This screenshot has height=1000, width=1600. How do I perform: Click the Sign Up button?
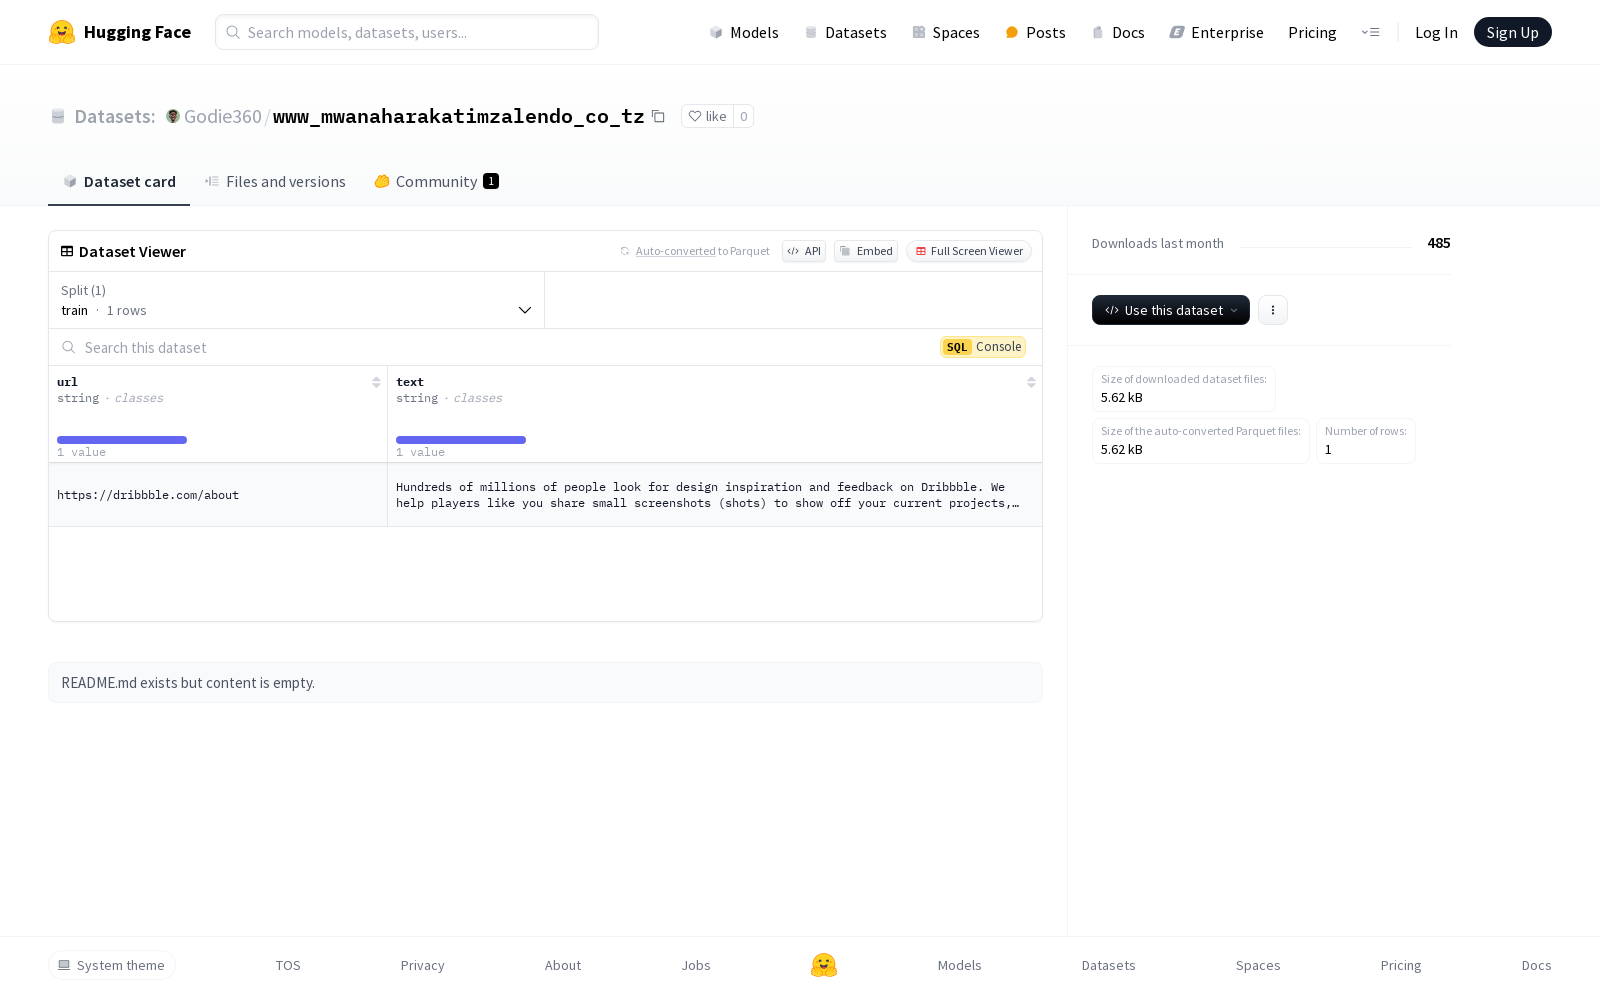pyautogui.click(x=1512, y=32)
